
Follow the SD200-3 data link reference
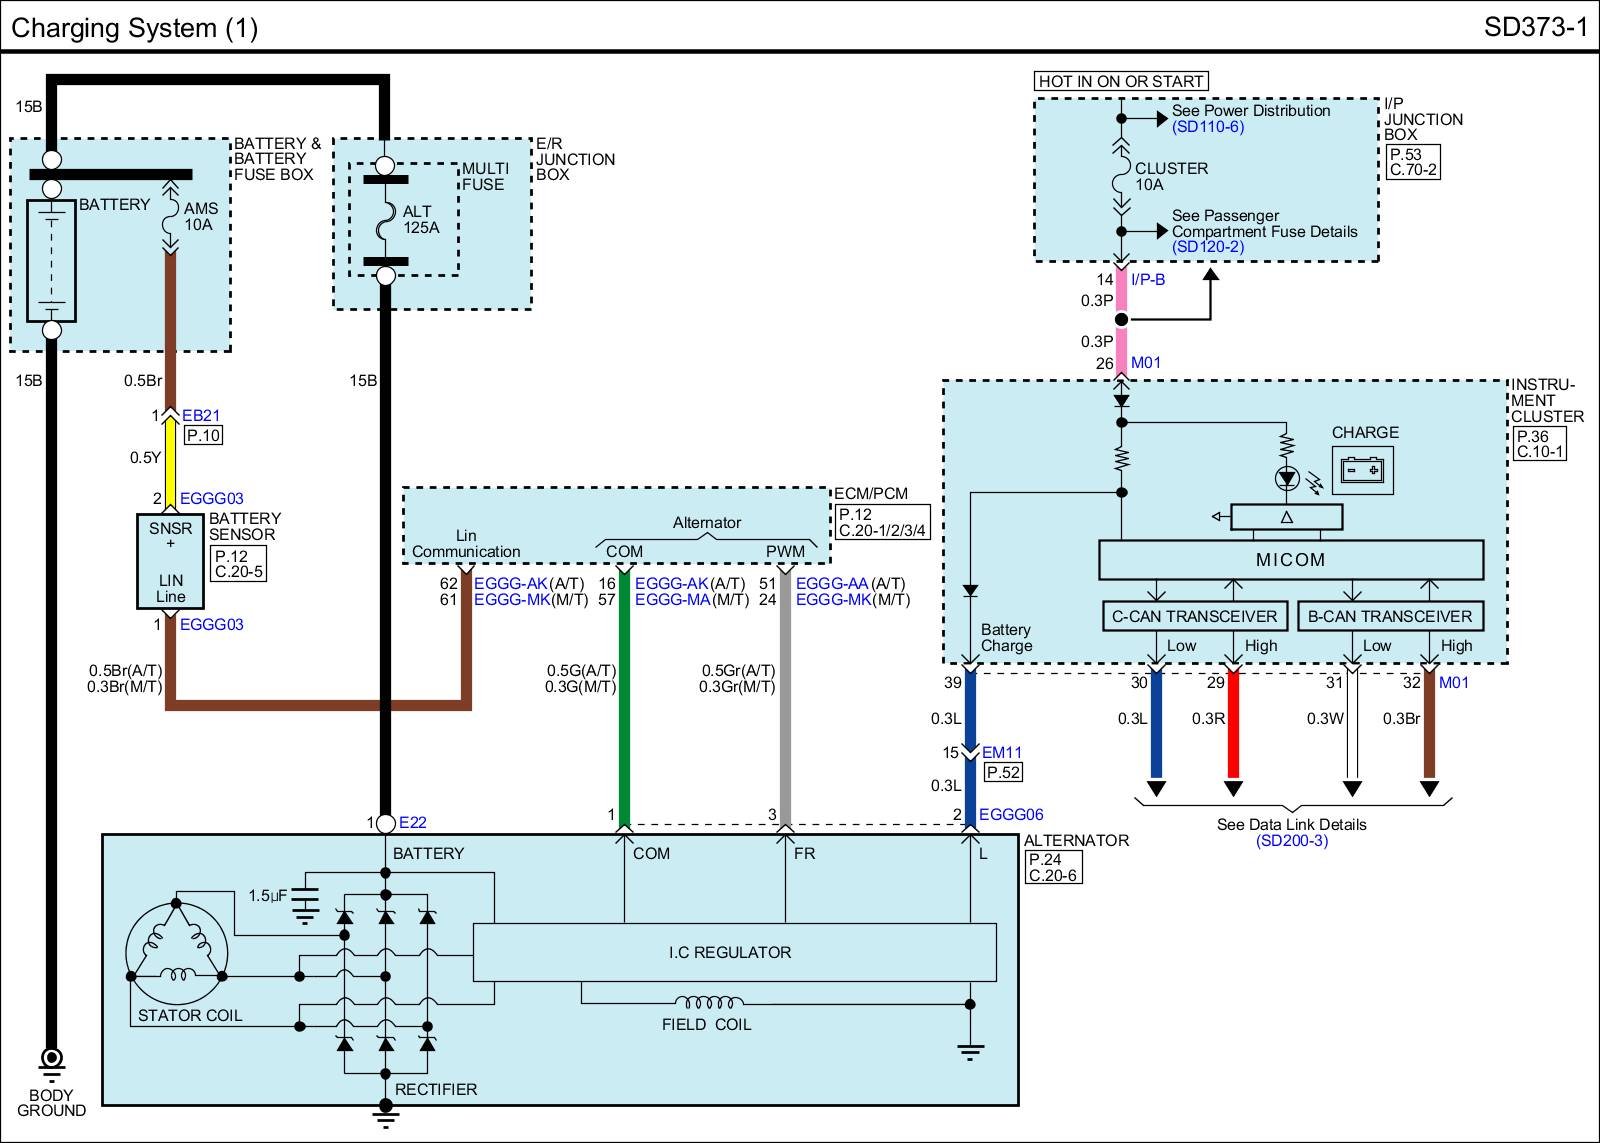pos(1291,841)
